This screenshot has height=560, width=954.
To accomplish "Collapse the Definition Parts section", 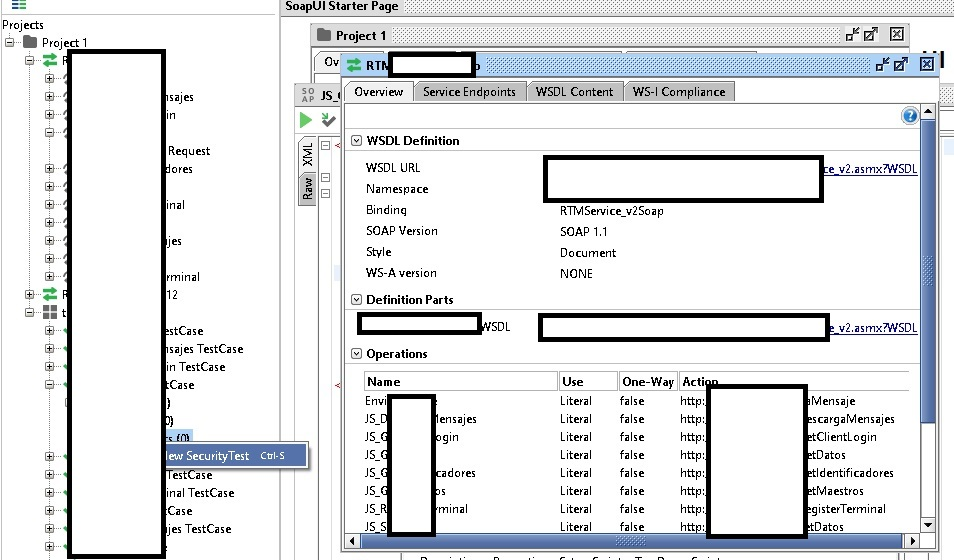I will [x=356, y=300].
